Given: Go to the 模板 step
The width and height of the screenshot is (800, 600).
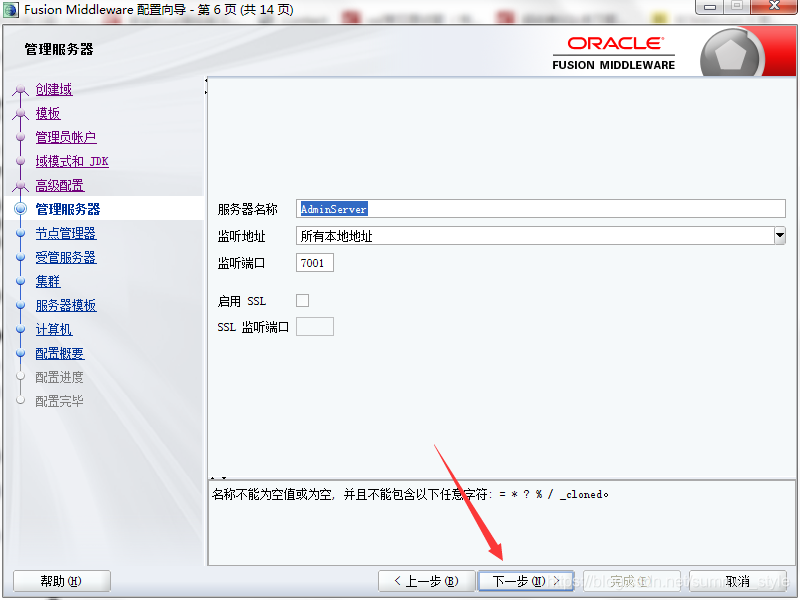Looking at the screenshot, I should click(48, 113).
